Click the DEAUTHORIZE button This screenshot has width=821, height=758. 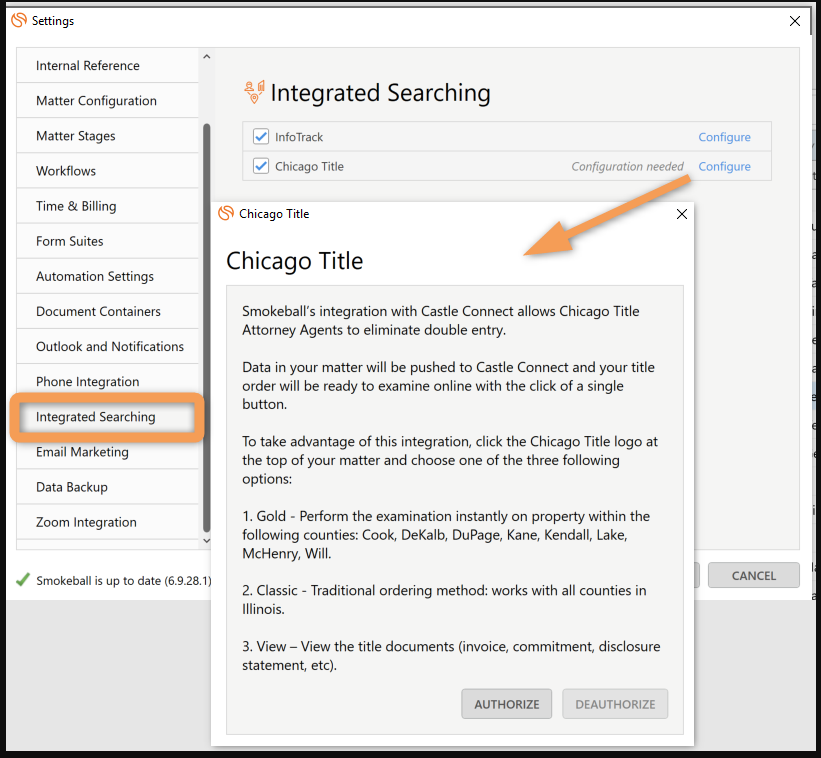click(615, 704)
